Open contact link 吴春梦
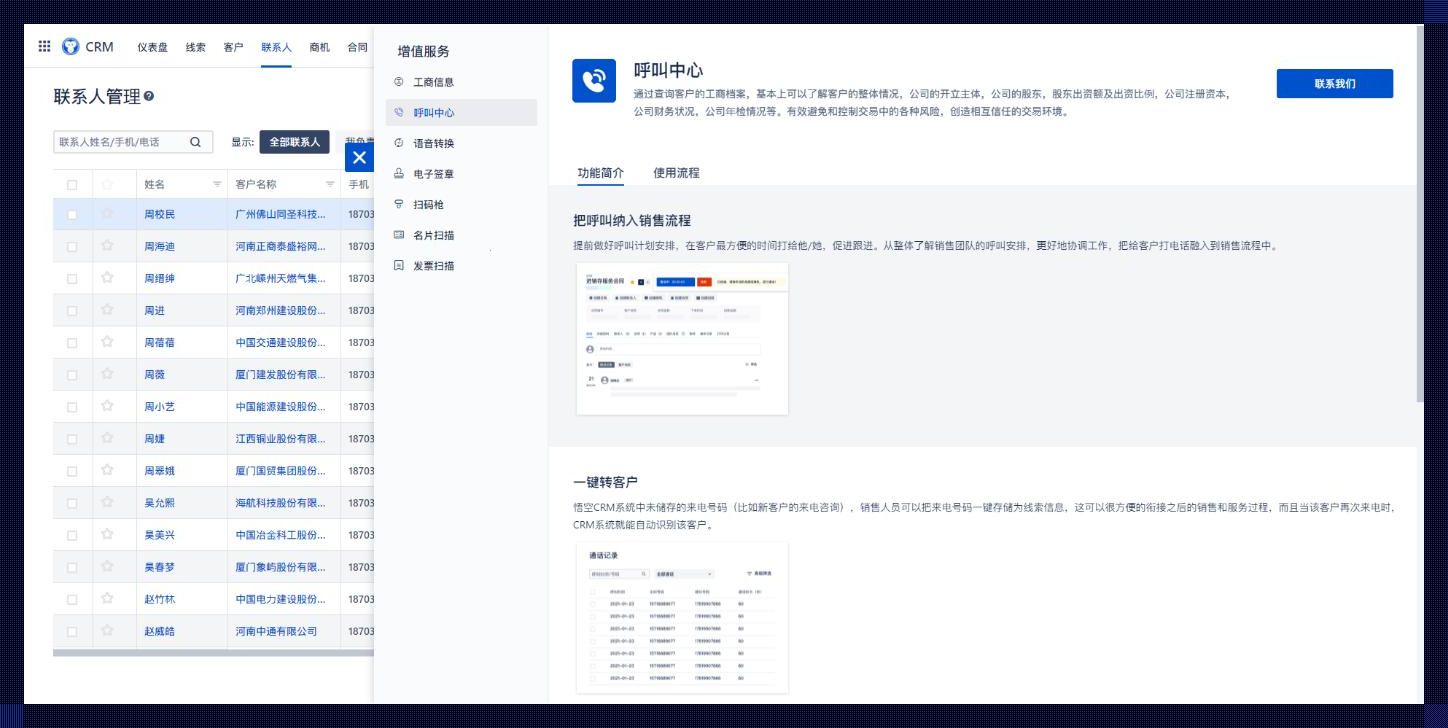Viewport: 1448px width, 728px height. 160,567
